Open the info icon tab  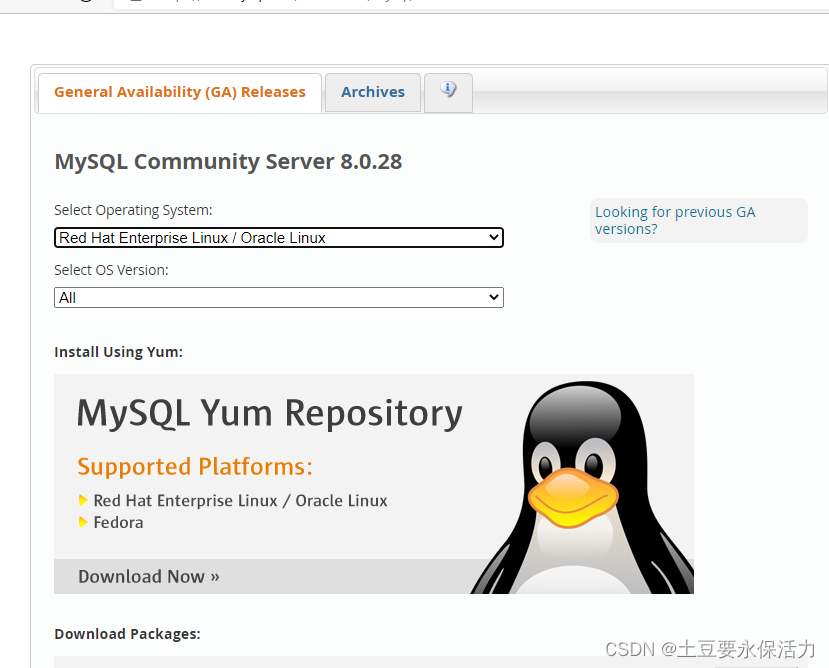pos(448,93)
